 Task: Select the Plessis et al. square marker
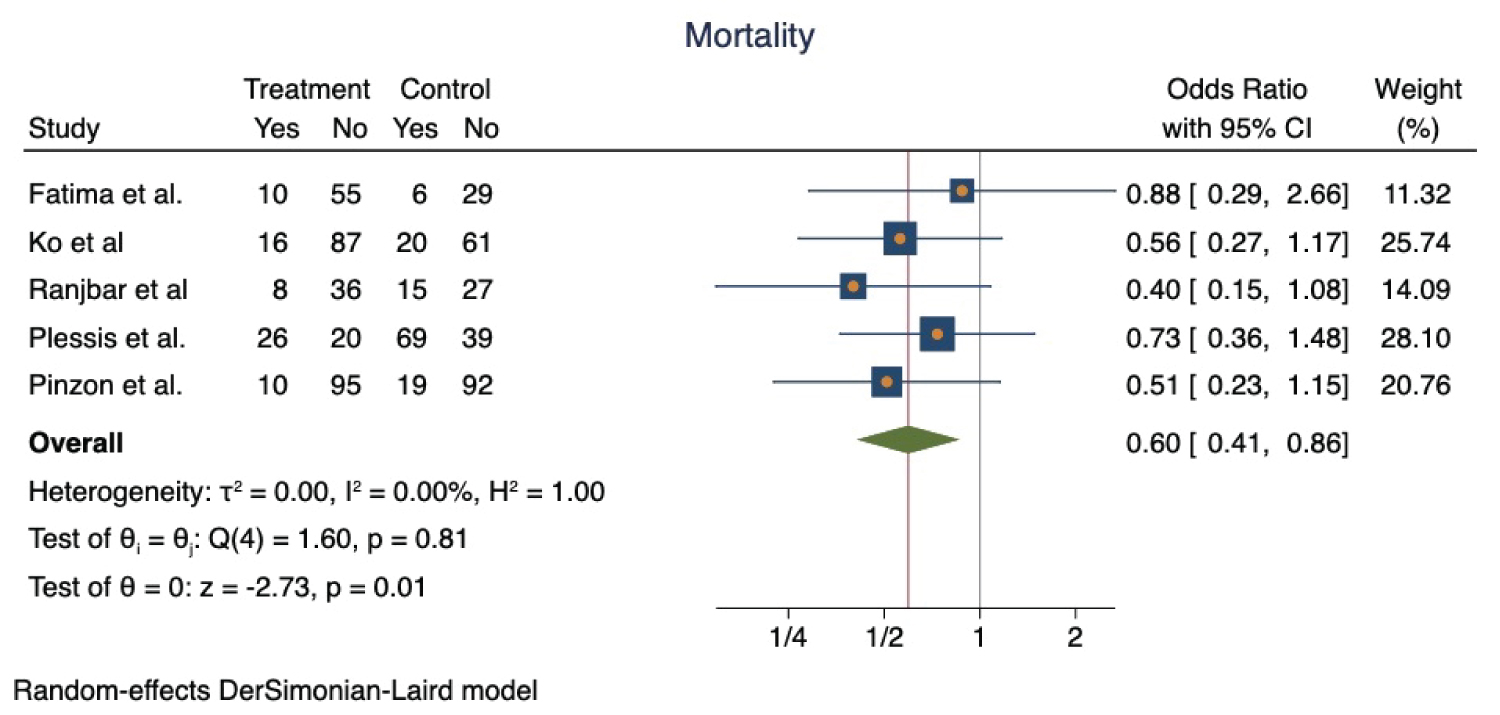click(x=937, y=334)
